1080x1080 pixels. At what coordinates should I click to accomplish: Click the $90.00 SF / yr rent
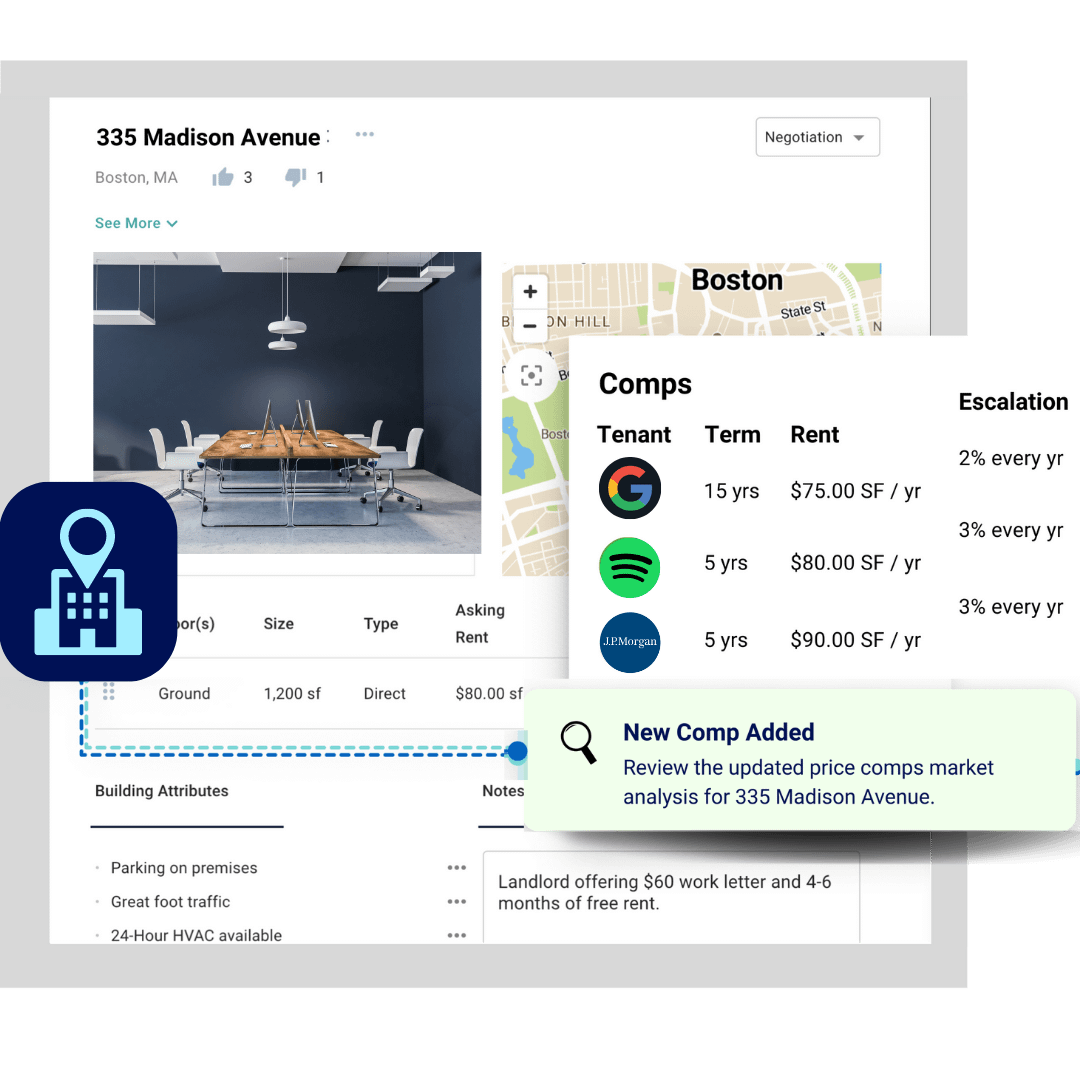(855, 640)
